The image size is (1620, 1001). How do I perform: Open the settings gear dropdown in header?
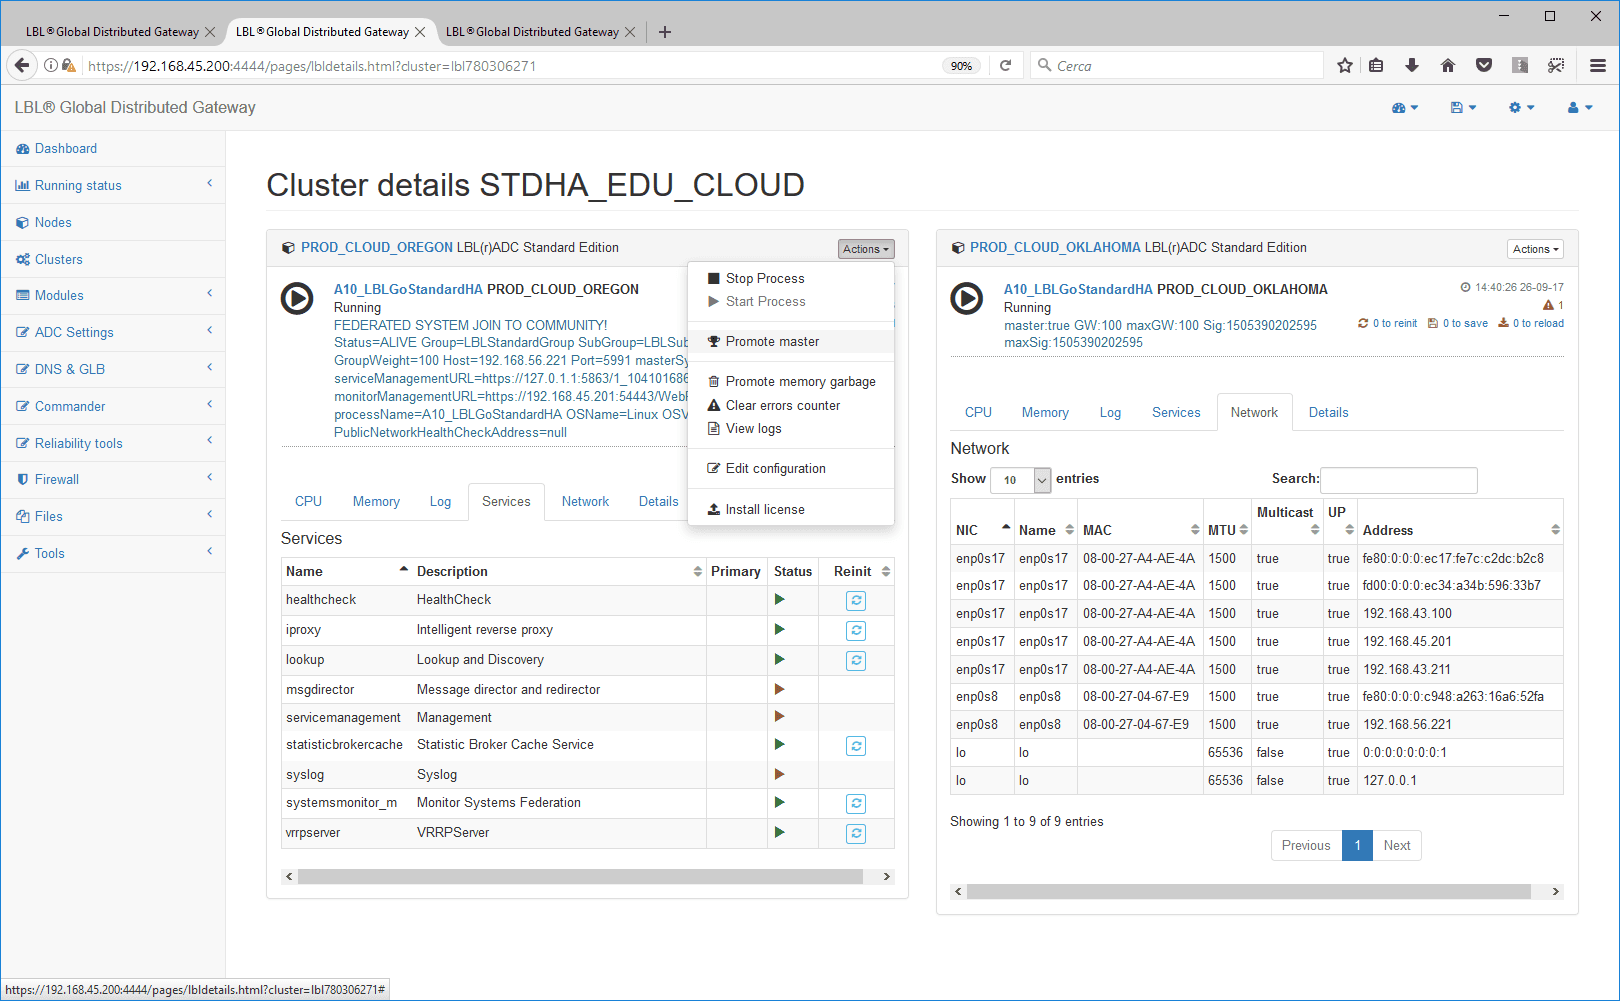[1521, 108]
